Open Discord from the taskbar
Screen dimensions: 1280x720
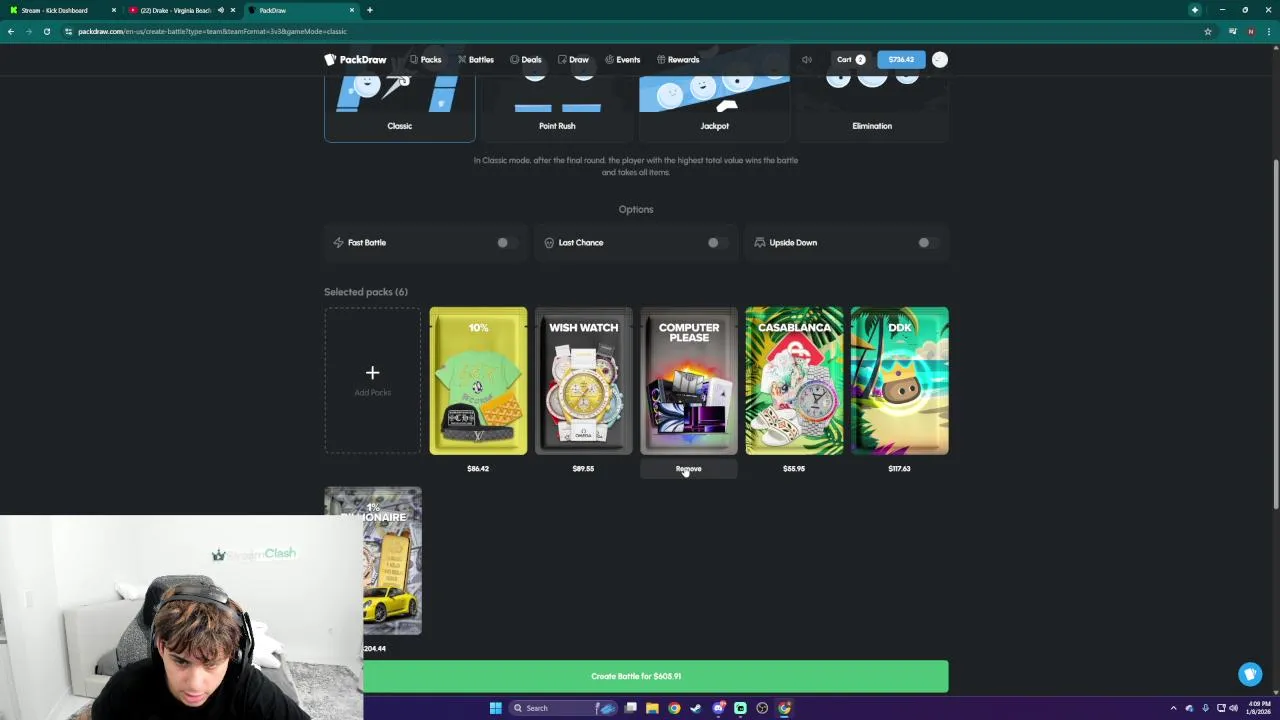pyautogui.click(x=718, y=708)
